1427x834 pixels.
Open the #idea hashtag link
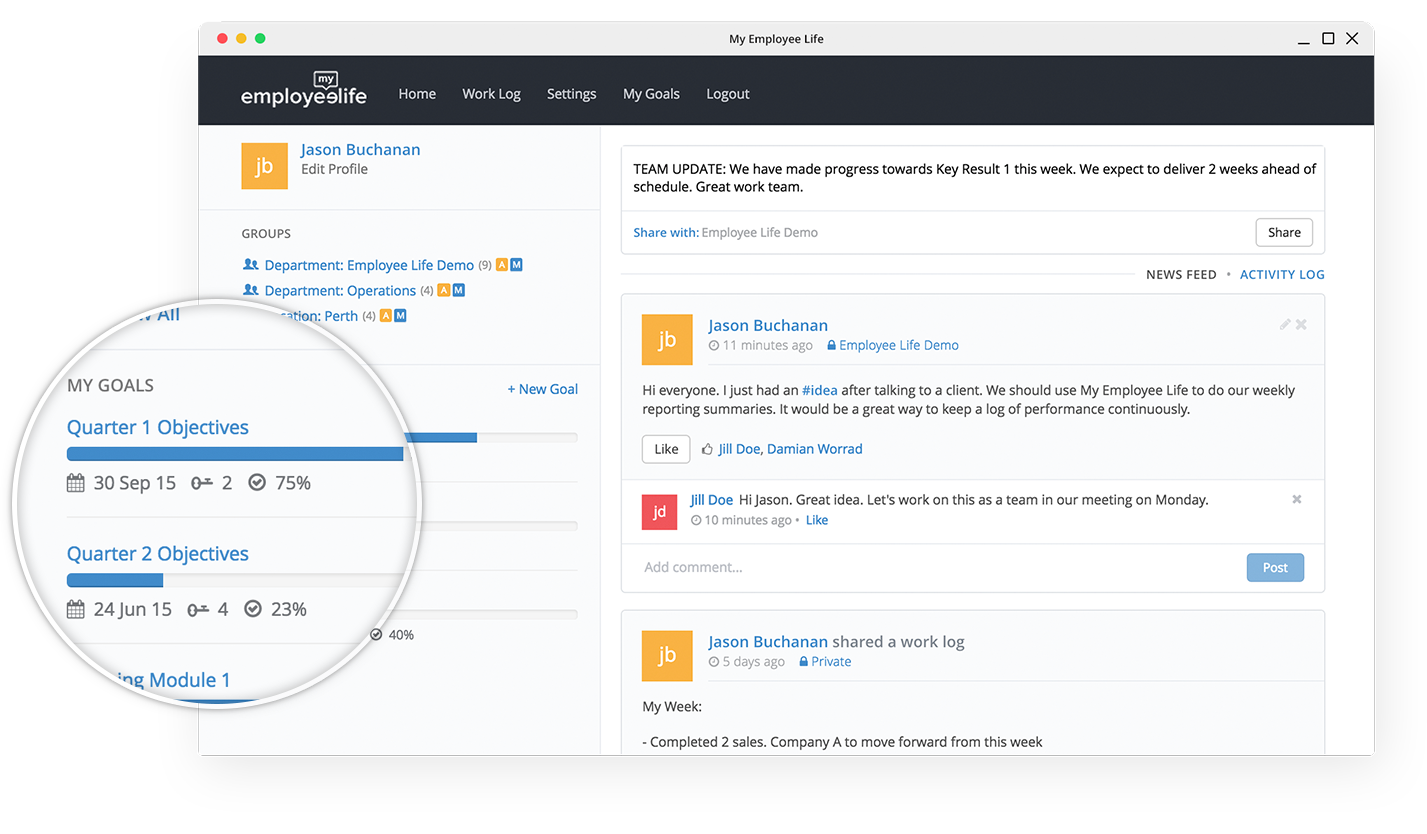(820, 390)
